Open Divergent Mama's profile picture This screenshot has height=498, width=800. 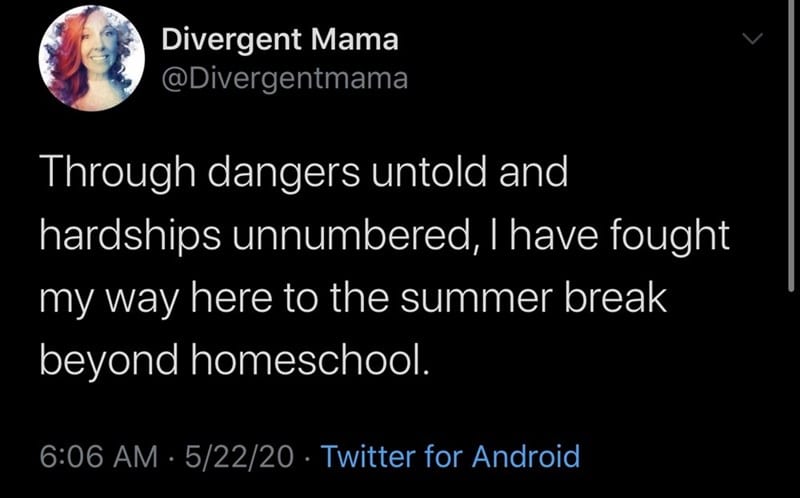point(91,58)
